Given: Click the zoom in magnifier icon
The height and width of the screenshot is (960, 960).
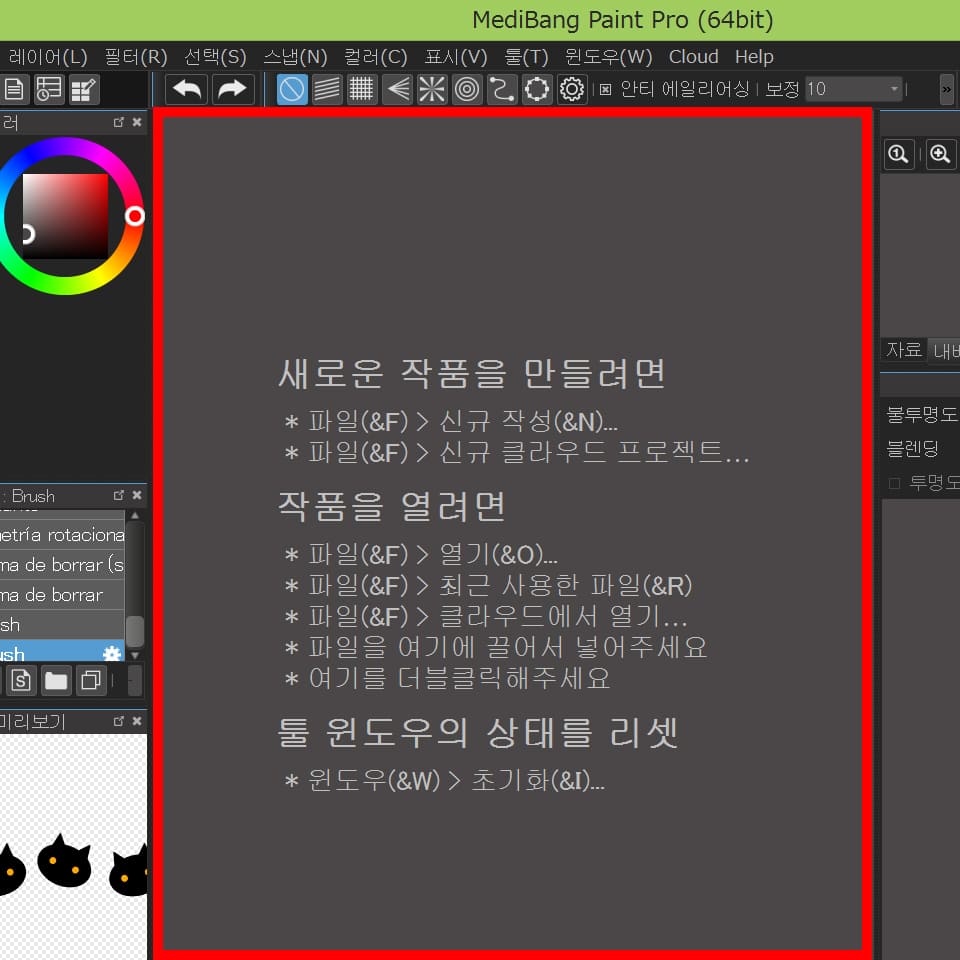Looking at the screenshot, I should point(940,154).
